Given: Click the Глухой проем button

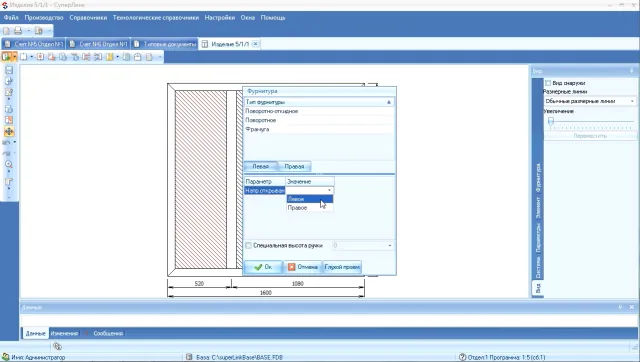Looking at the screenshot, I should (342, 267).
